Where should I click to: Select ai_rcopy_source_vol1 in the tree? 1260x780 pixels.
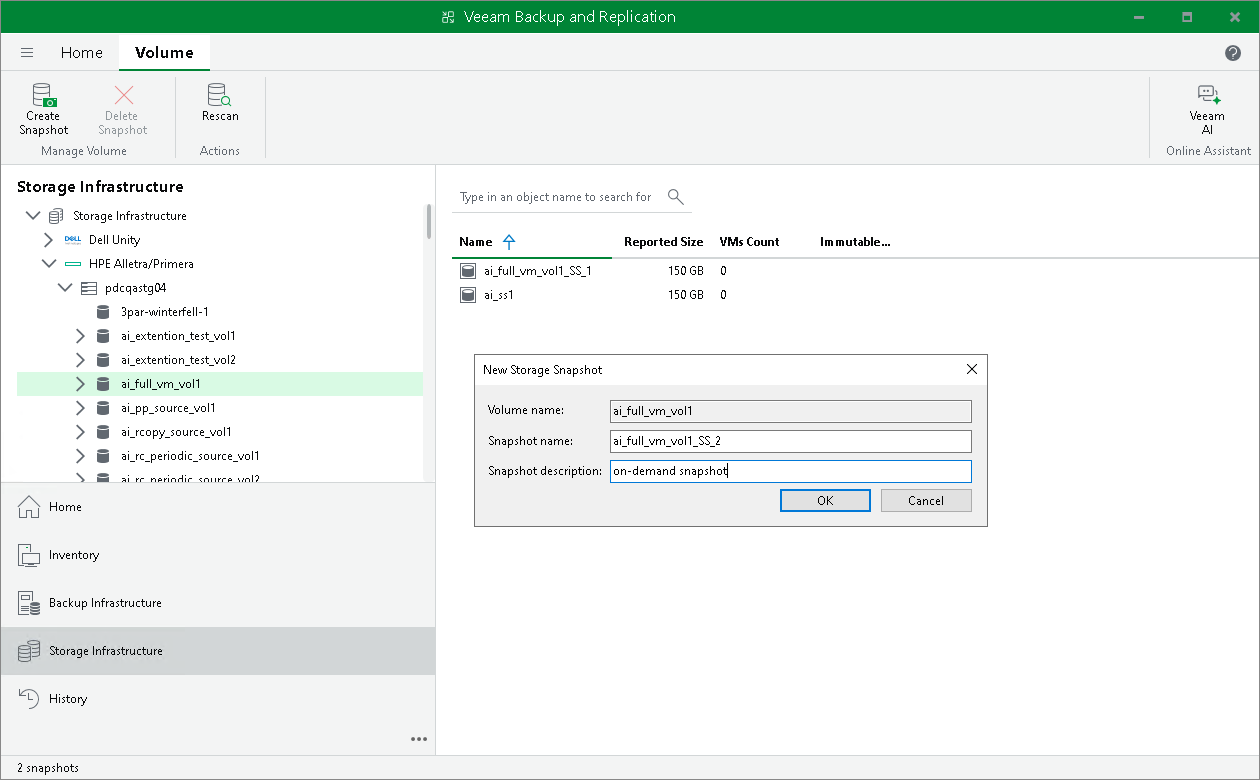point(176,432)
